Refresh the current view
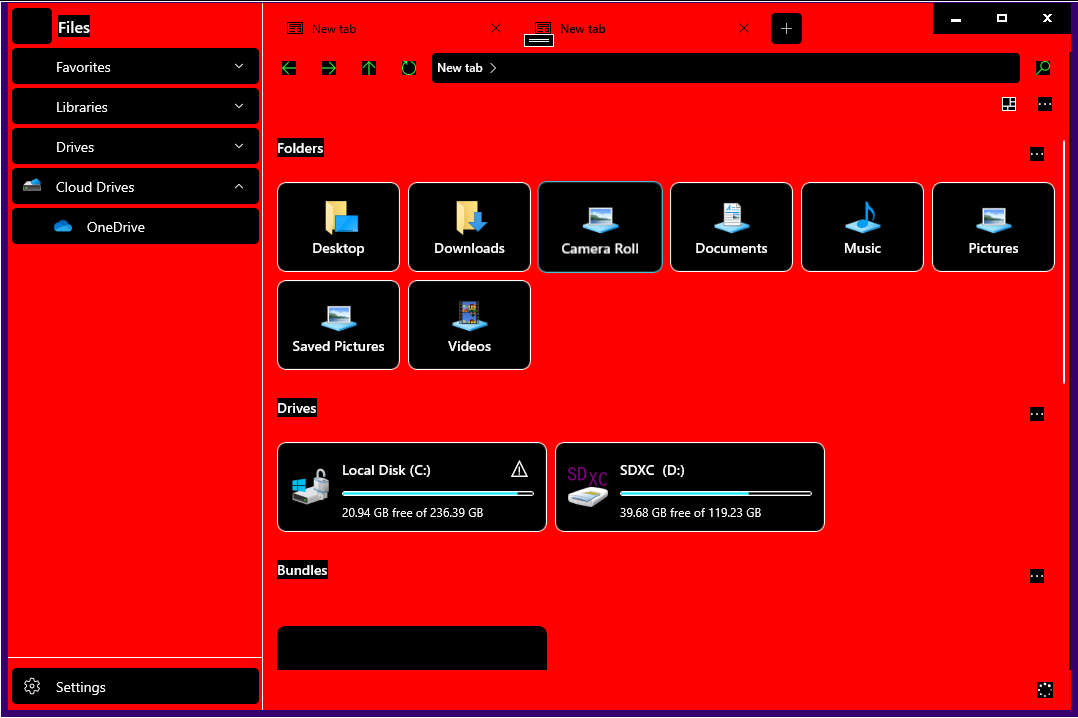The image size is (1078, 718). (x=409, y=68)
